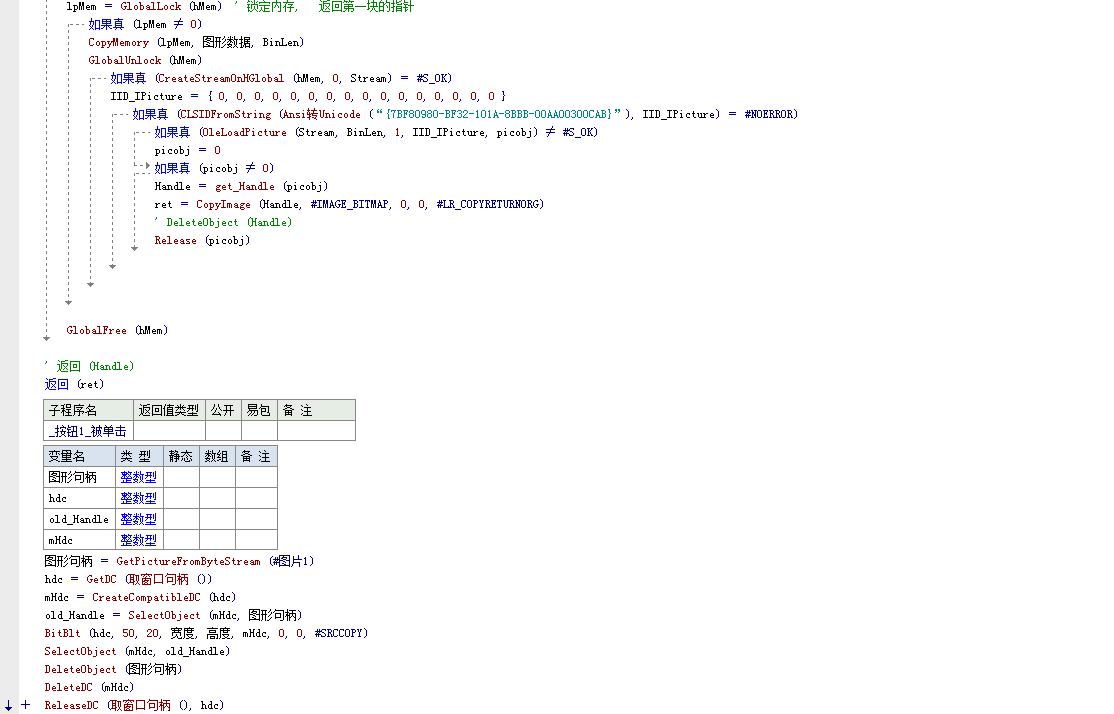This screenshot has height=714, width=1114.
Task: Click the 数组 header cell
Action: click(x=217, y=456)
